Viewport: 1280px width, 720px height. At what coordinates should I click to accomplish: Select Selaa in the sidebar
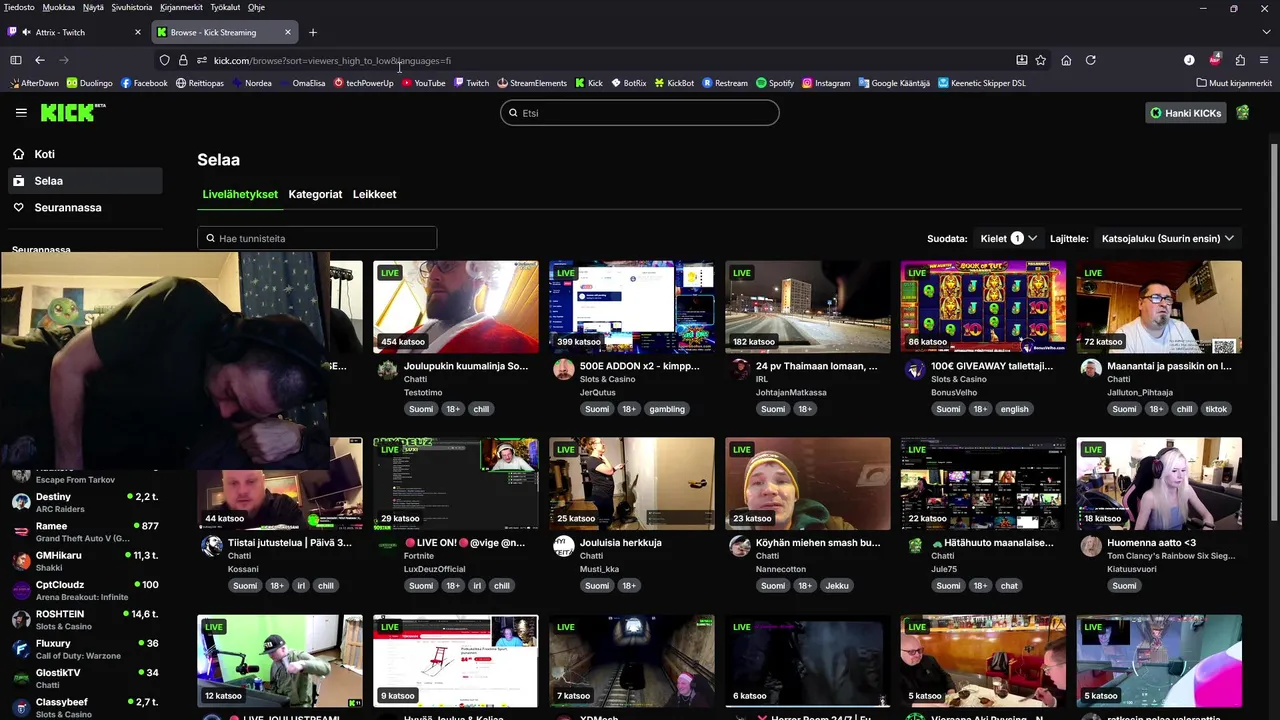coord(84,181)
